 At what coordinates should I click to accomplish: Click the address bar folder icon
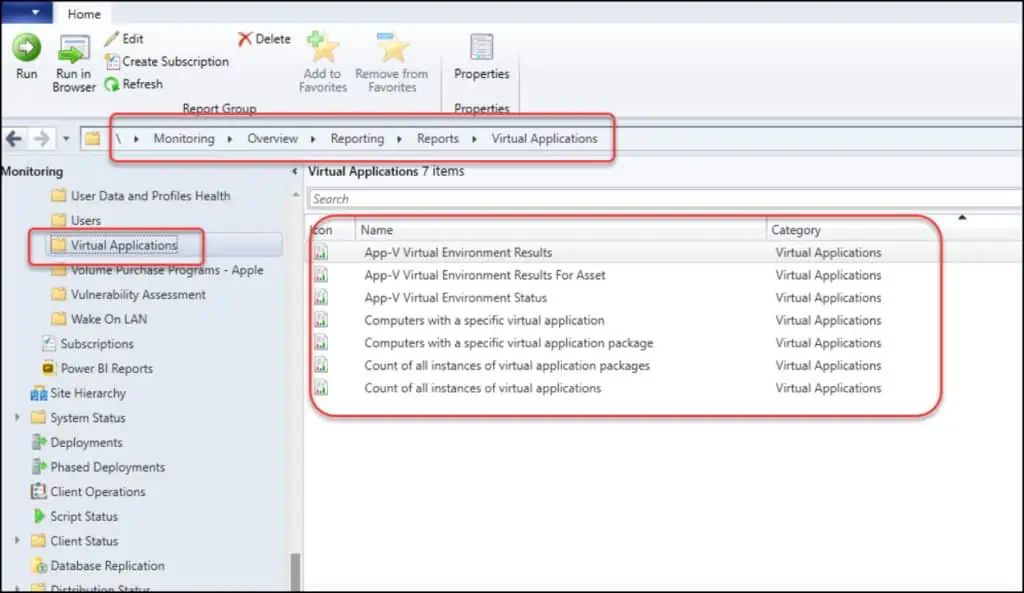(93, 138)
